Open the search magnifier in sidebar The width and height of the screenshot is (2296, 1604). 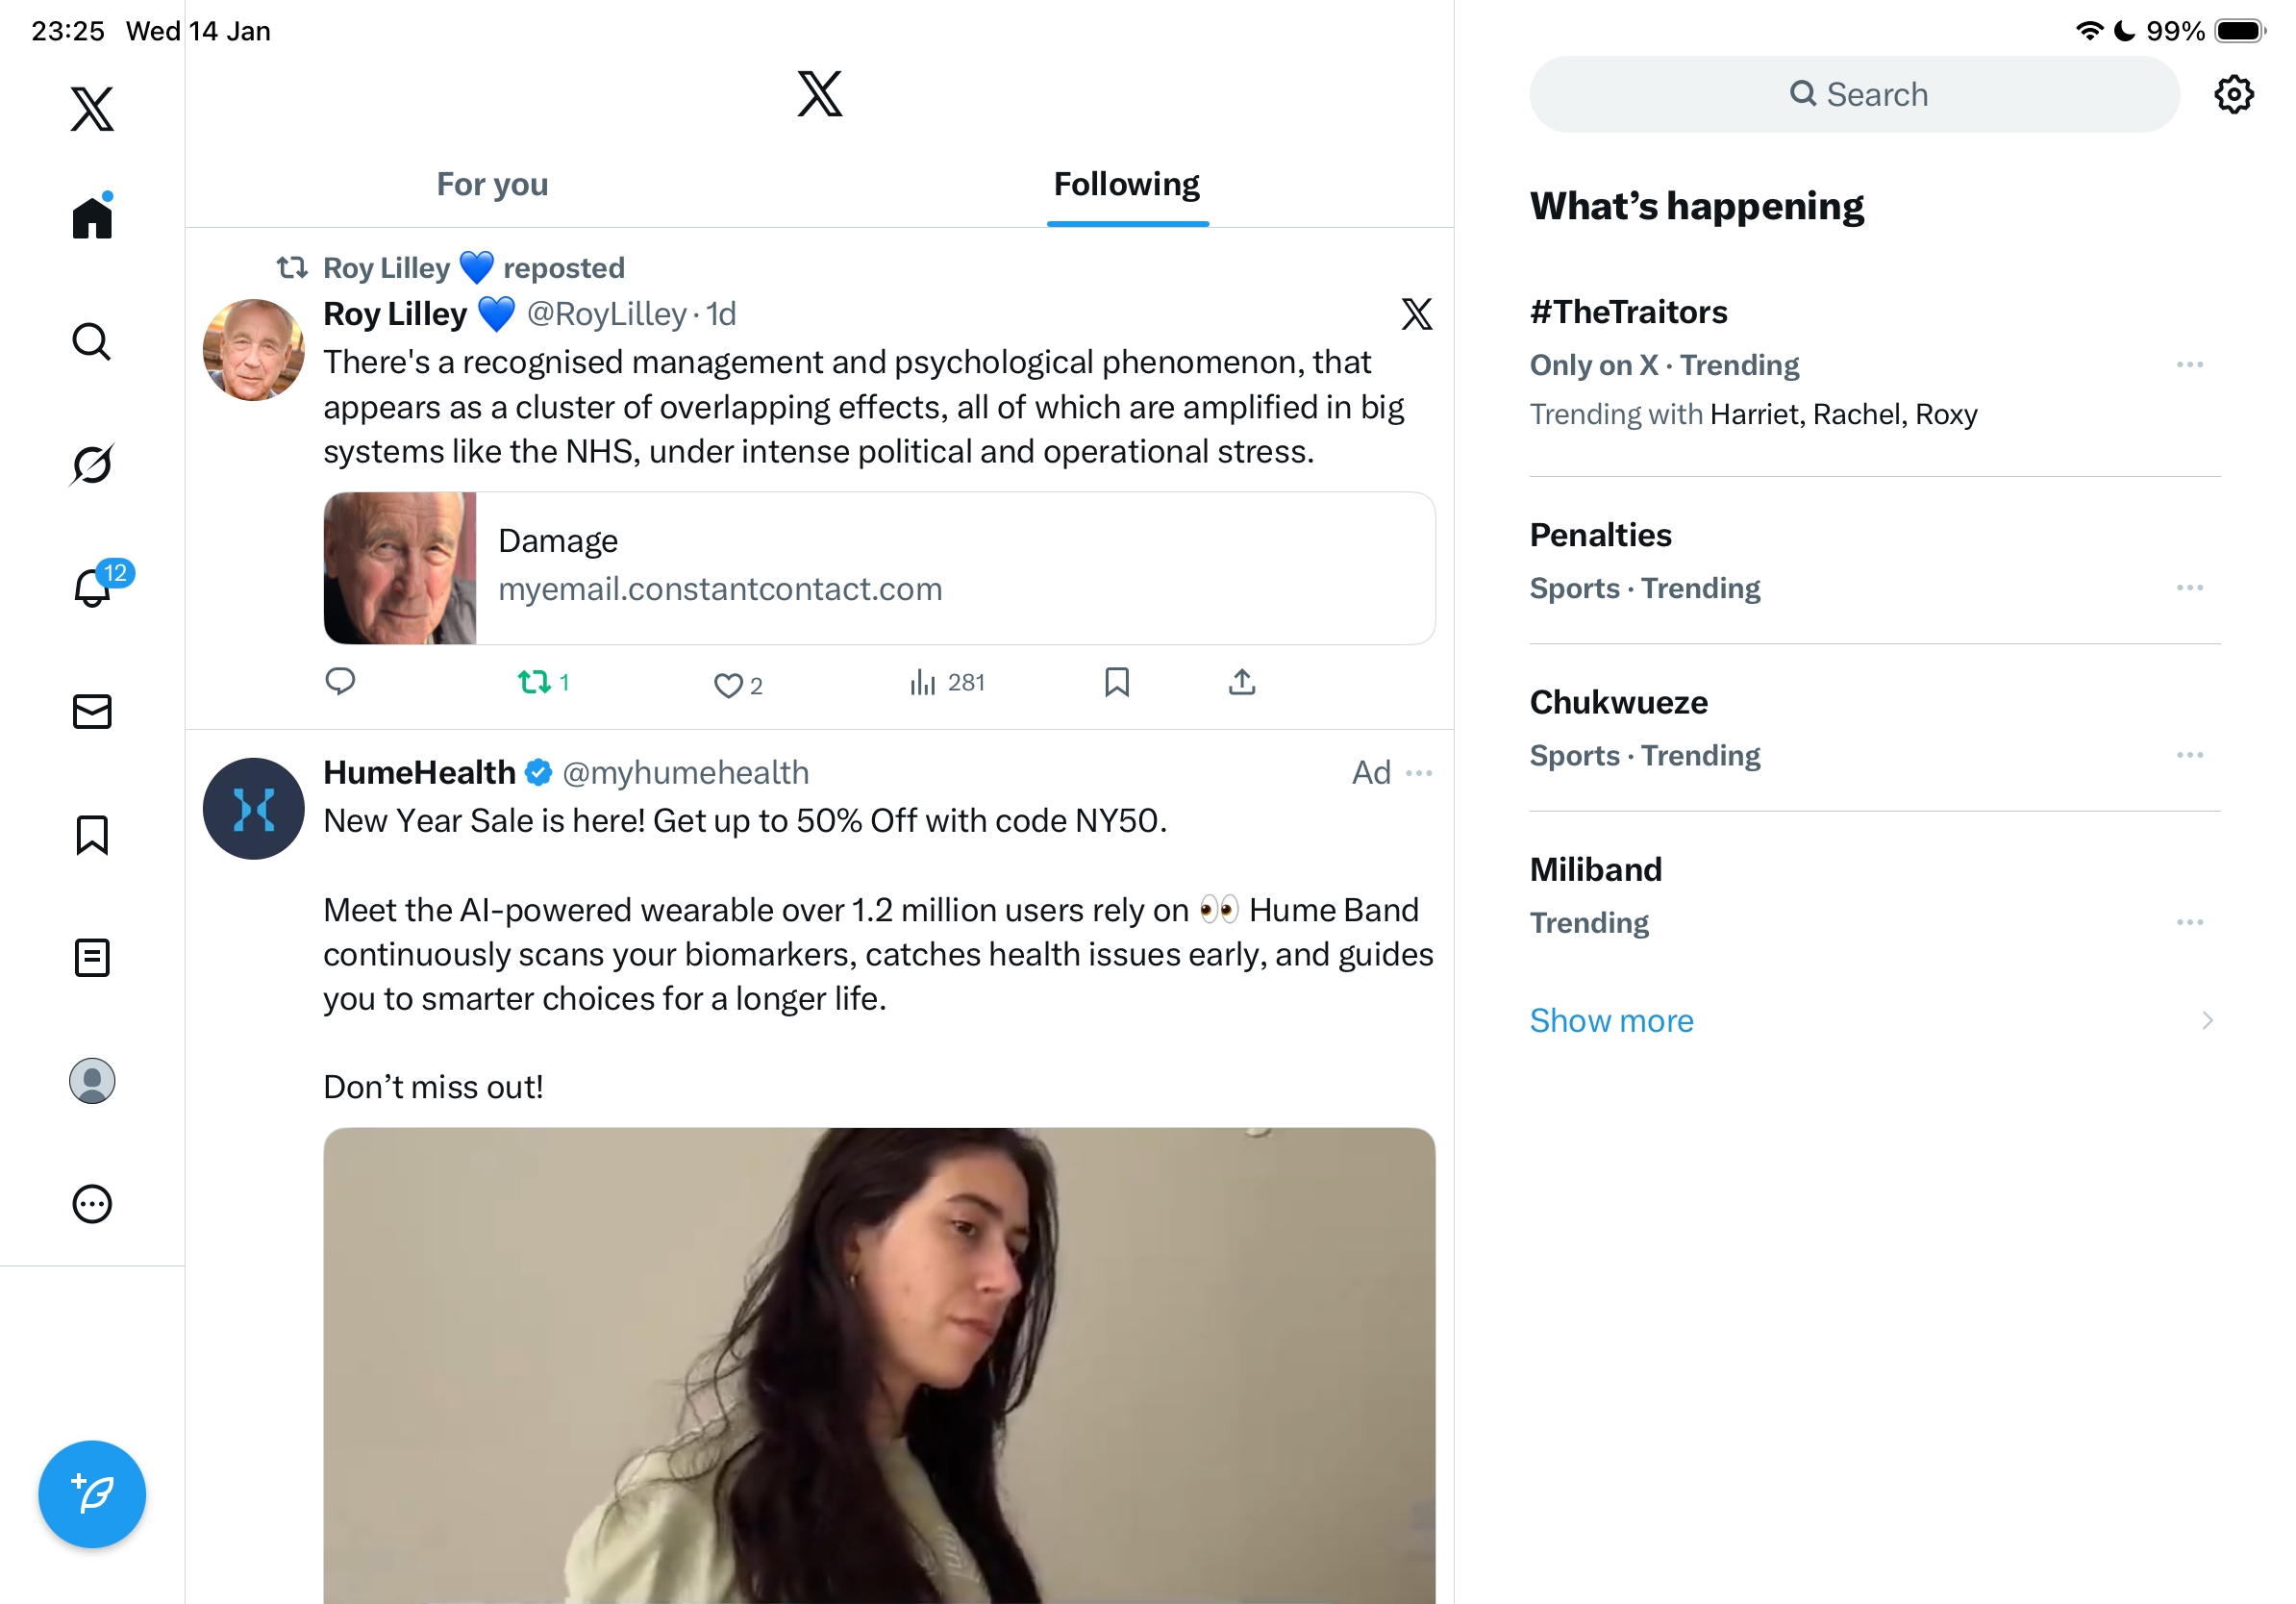(x=92, y=341)
